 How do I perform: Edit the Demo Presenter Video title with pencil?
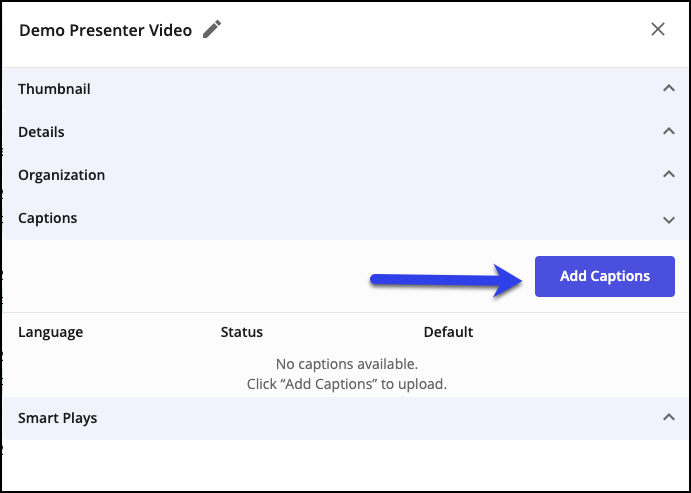pos(212,30)
